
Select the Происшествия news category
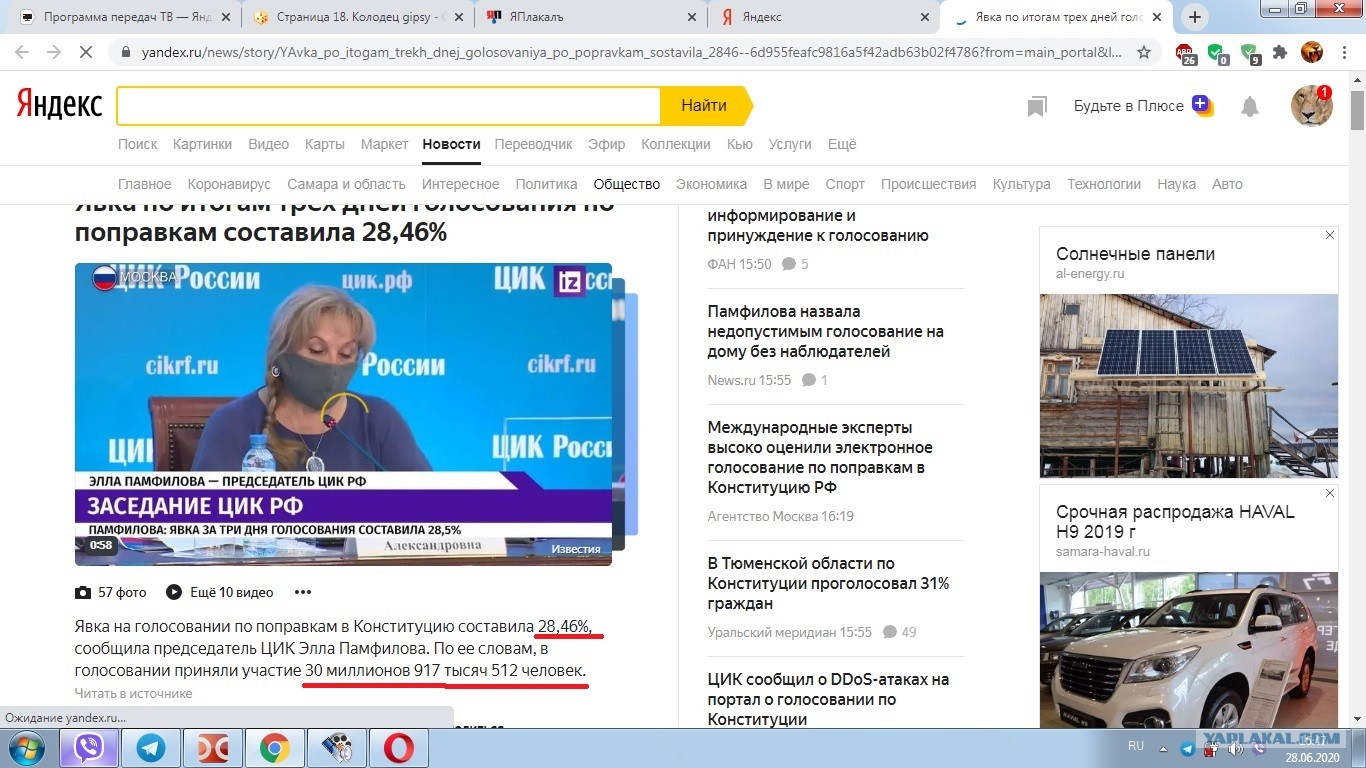pyautogui.click(x=928, y=184)
